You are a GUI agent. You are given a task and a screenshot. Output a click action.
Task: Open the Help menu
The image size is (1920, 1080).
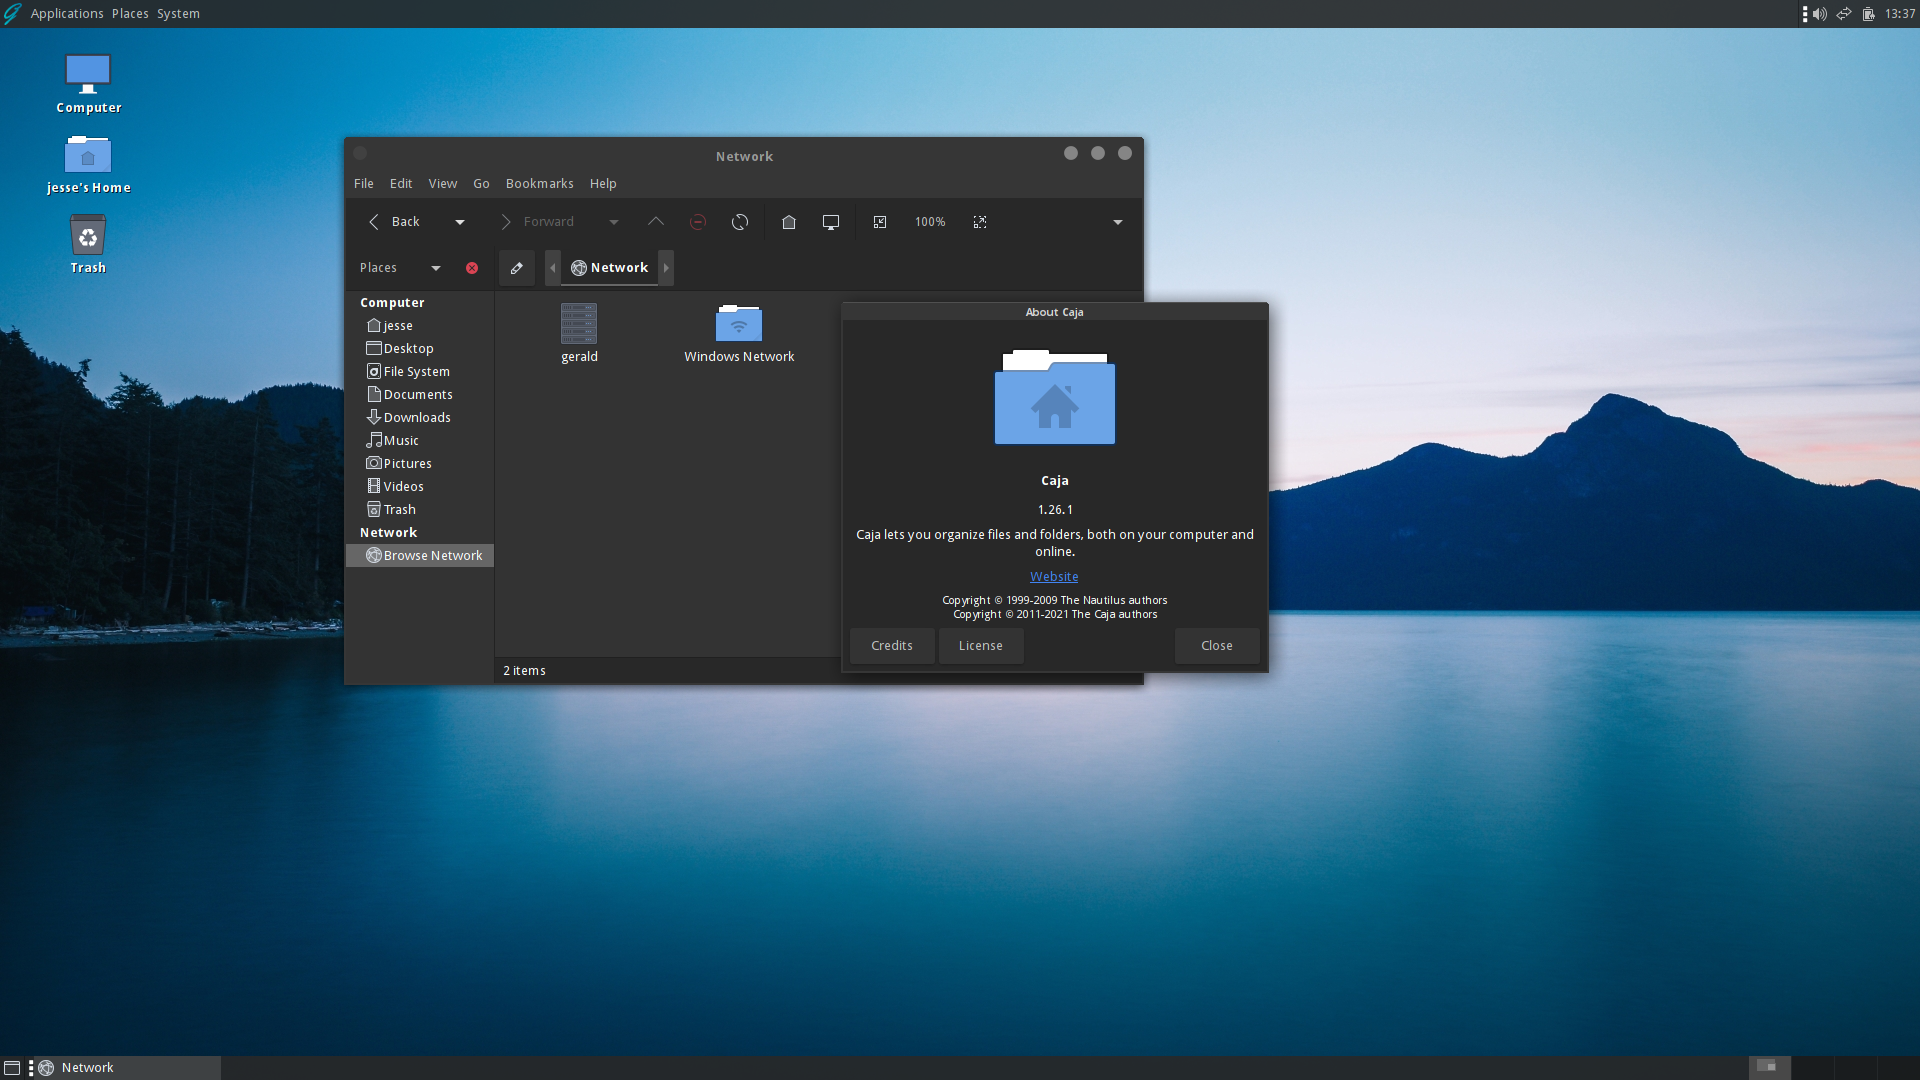pyautogui.click(x=603, y=184)
